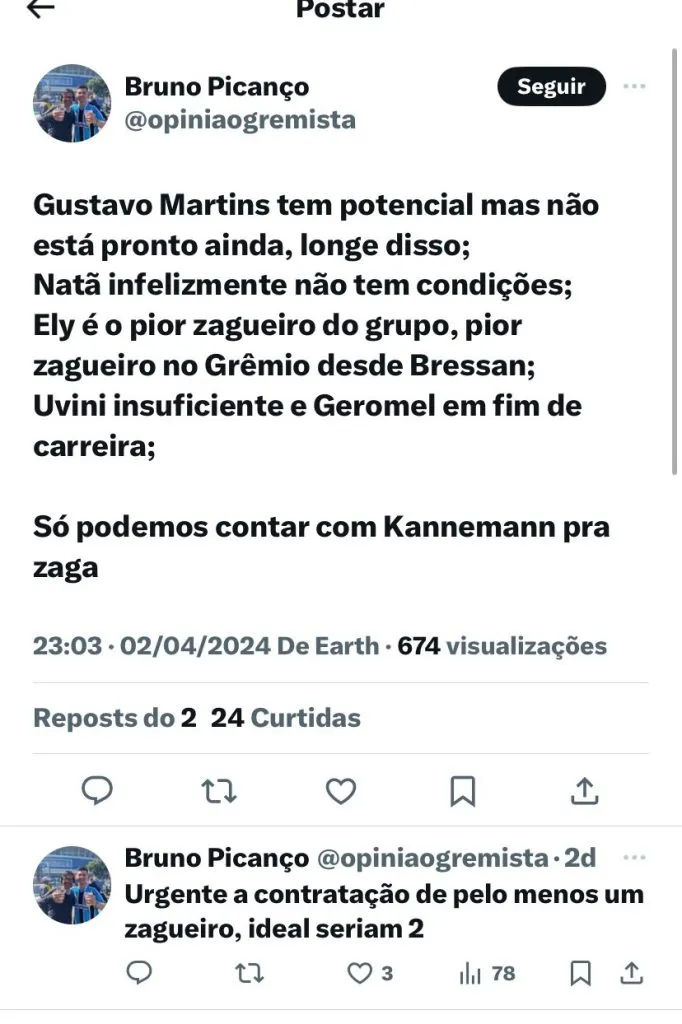Open Bruno Picanço's profile picture
Viewport: 682px width, 1024px height.
(x=71, y=103)
